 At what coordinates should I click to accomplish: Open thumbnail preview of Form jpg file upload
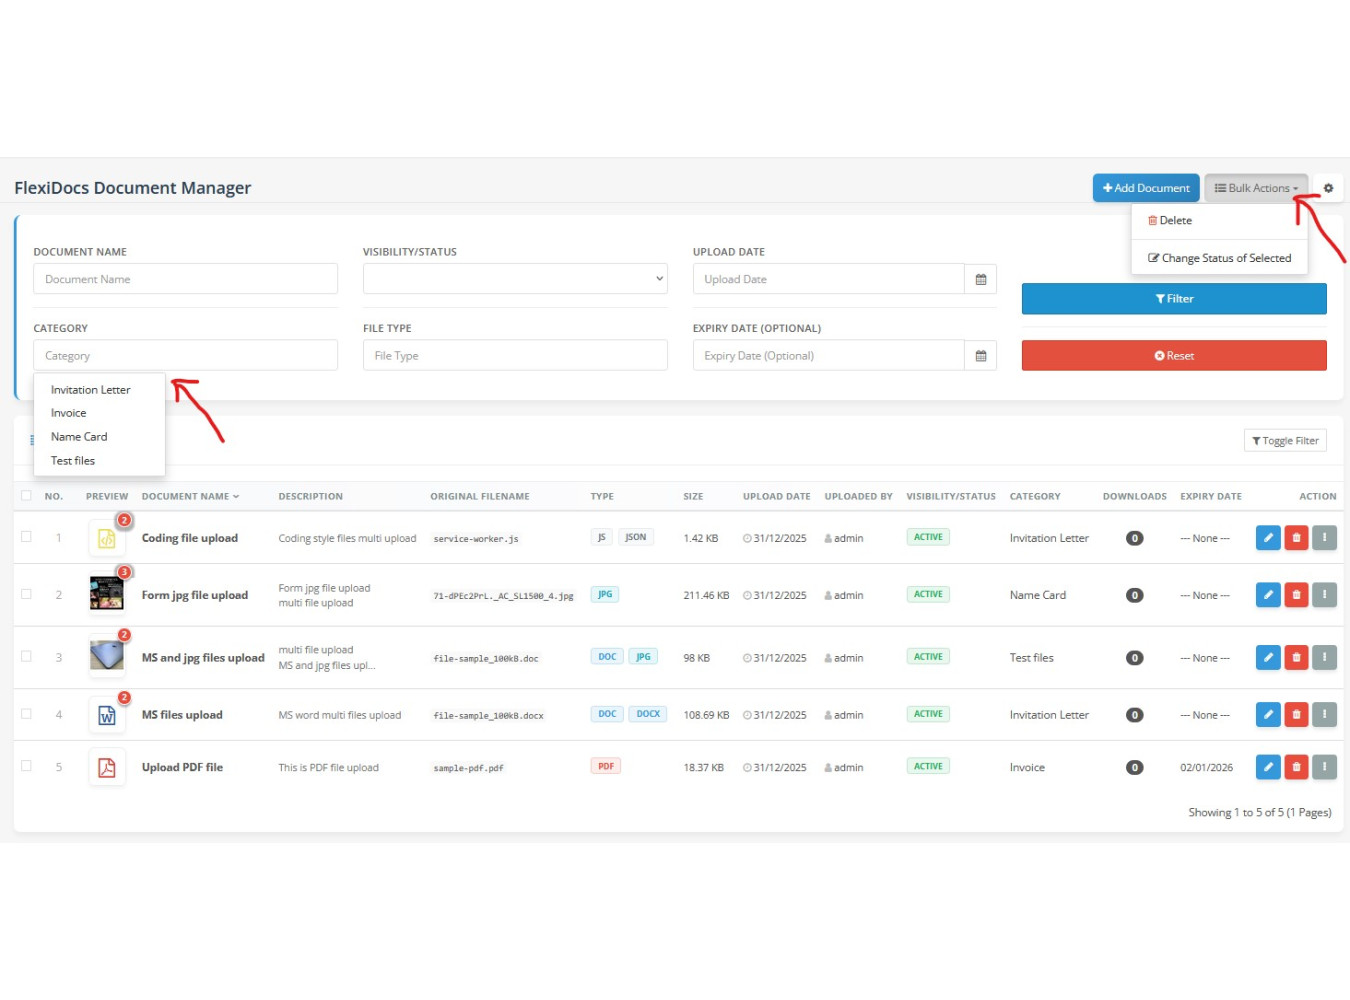tap(107, 594)
